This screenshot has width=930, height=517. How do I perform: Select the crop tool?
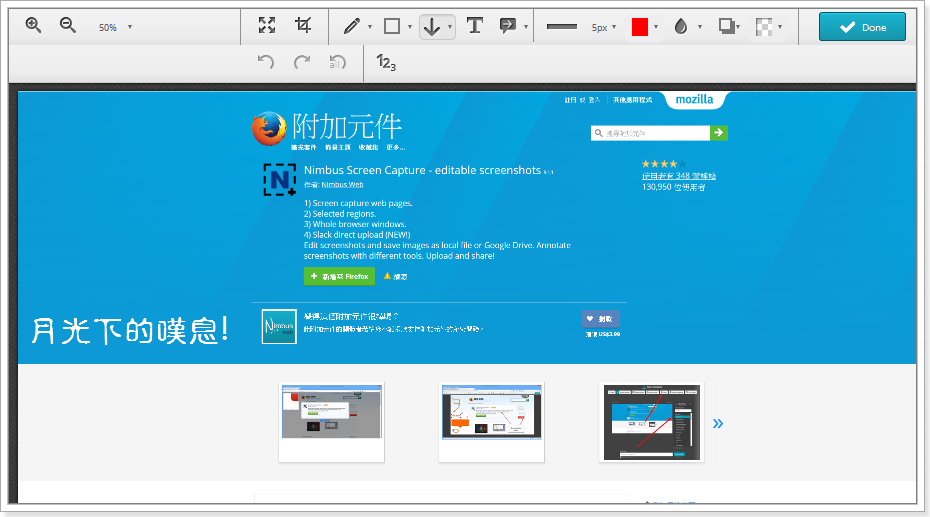pos(303,26)
